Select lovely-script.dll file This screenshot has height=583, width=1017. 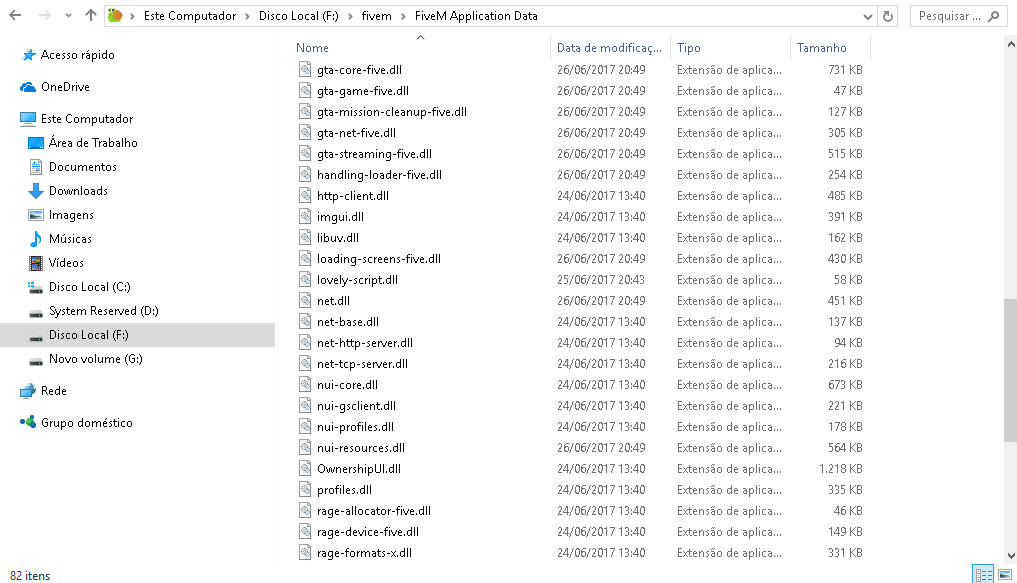[x=357, y=280]
